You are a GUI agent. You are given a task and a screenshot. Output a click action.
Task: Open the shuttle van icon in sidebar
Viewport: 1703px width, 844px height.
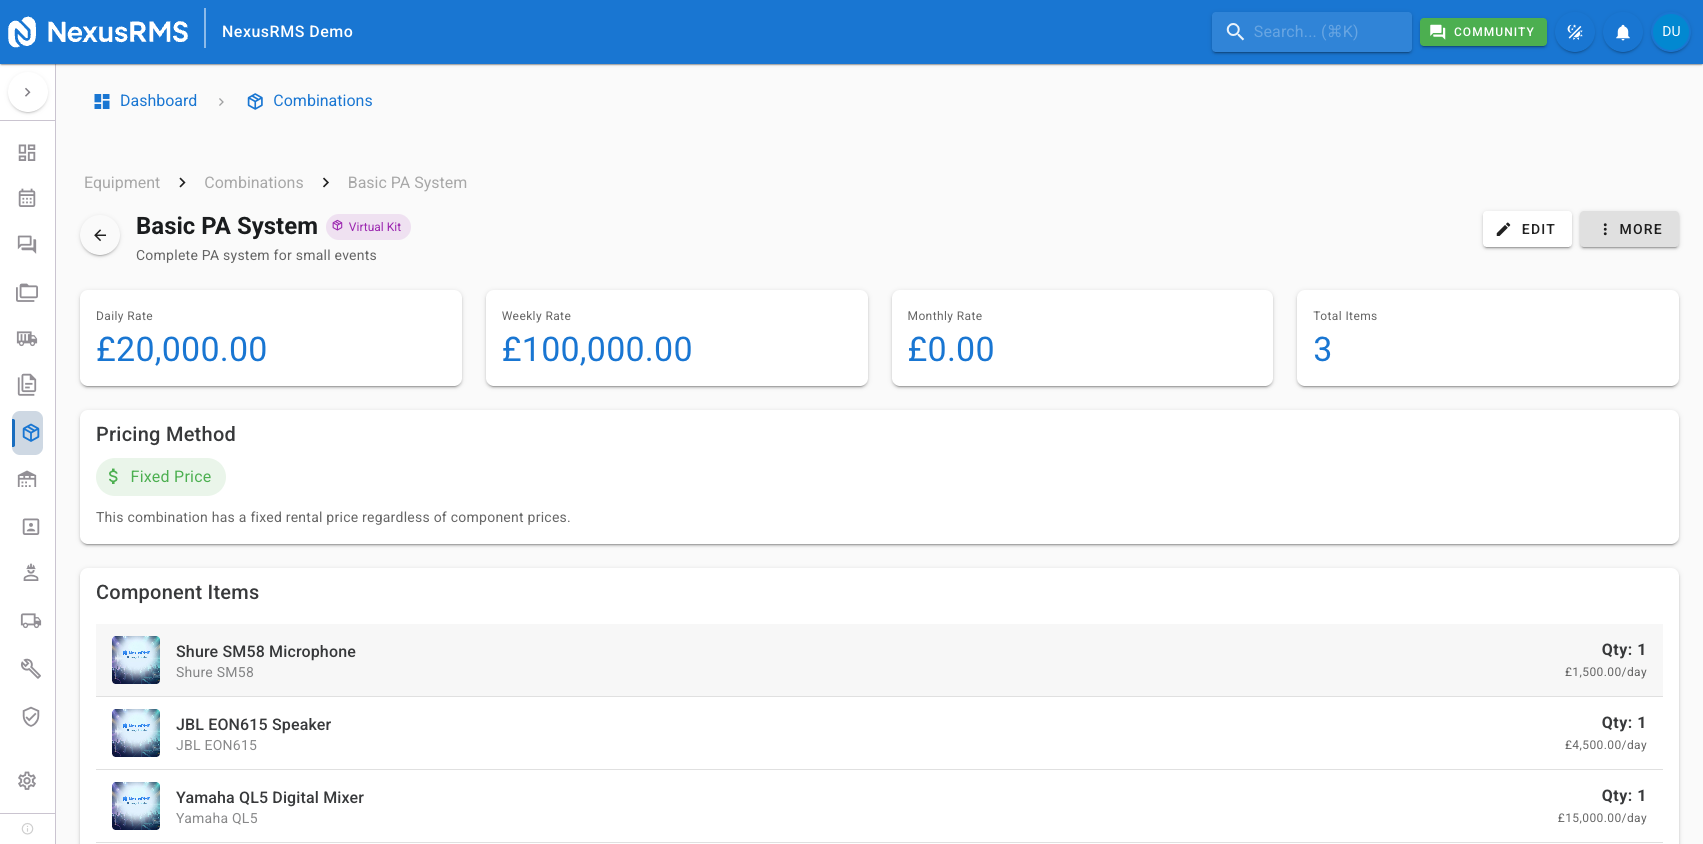27,338
